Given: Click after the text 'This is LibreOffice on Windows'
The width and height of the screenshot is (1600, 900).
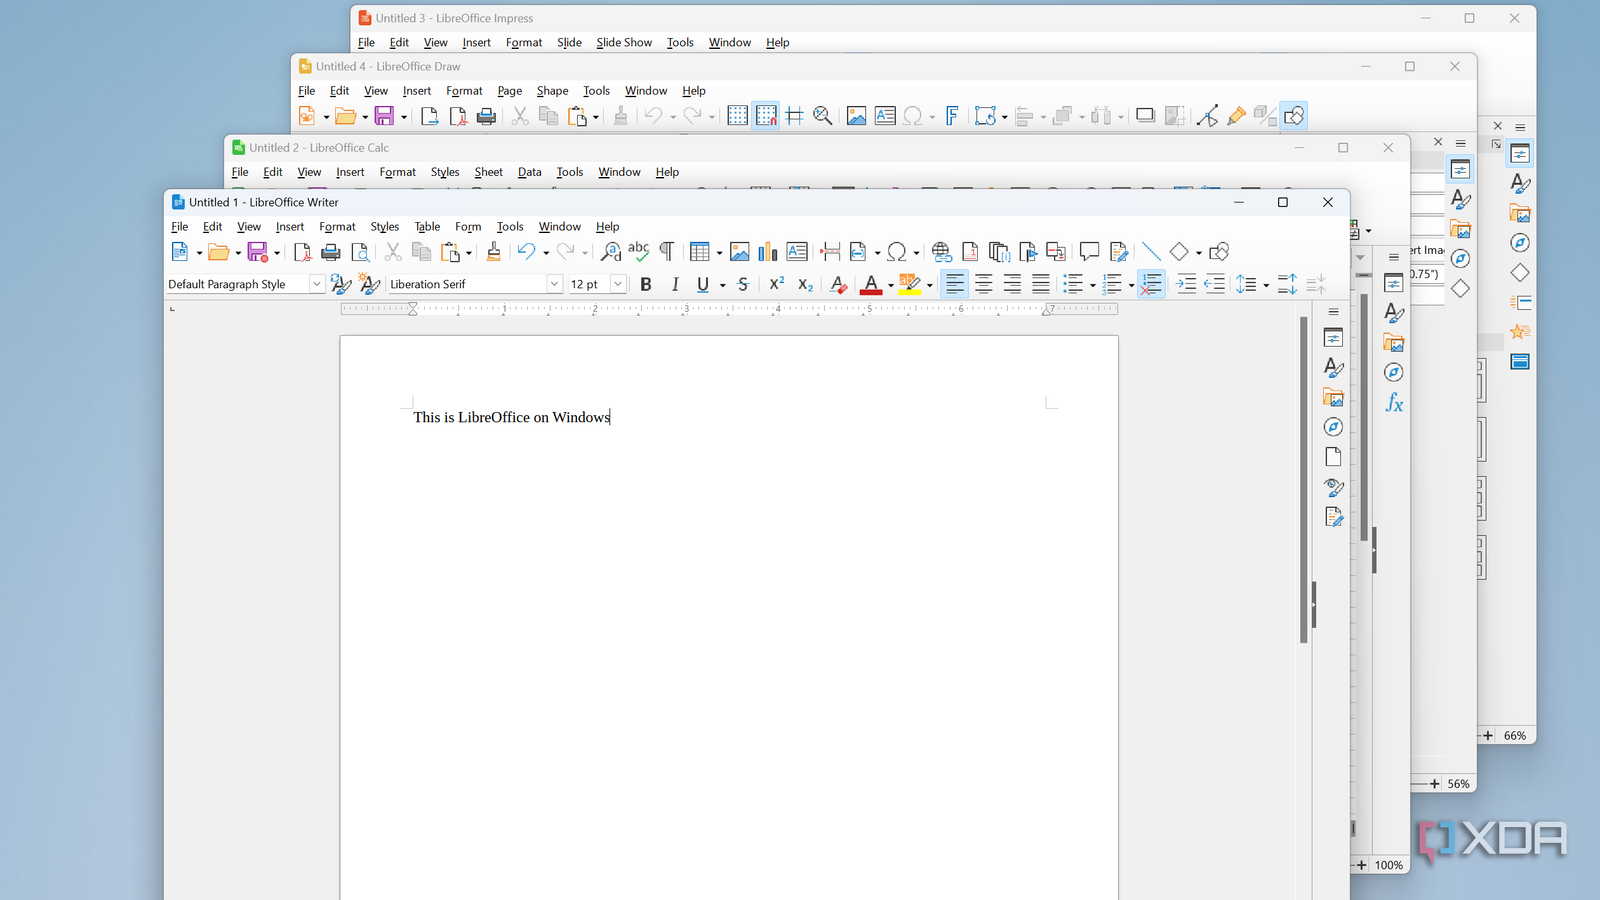Looking at the screenshot, I should click(611, 417).
